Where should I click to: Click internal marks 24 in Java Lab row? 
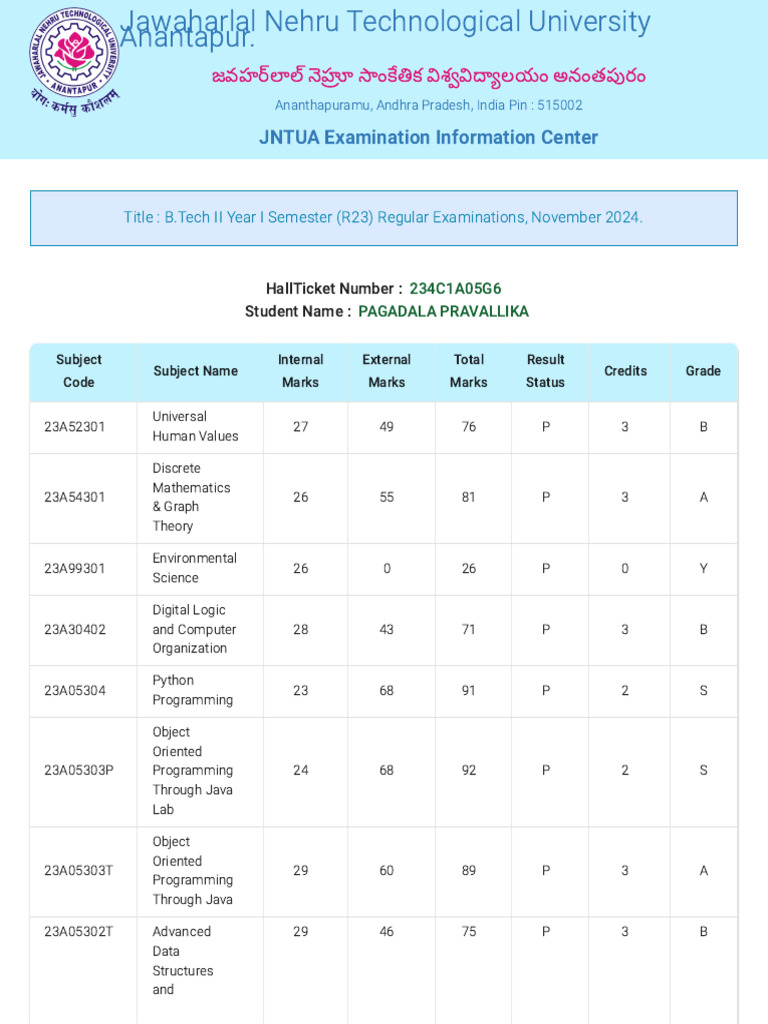pyautogui.click(x=300, y=771)
